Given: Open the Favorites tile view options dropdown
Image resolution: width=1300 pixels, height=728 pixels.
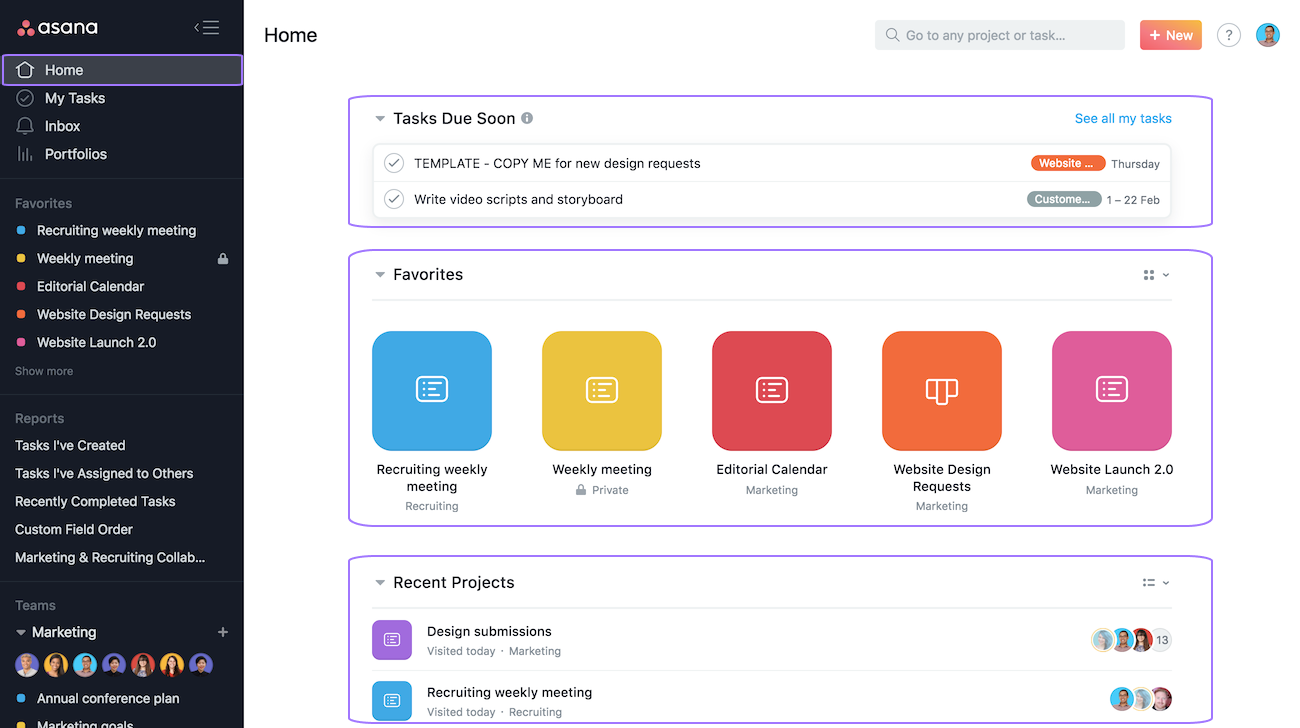Looking at the screenshot, I should pos(1155,274).
